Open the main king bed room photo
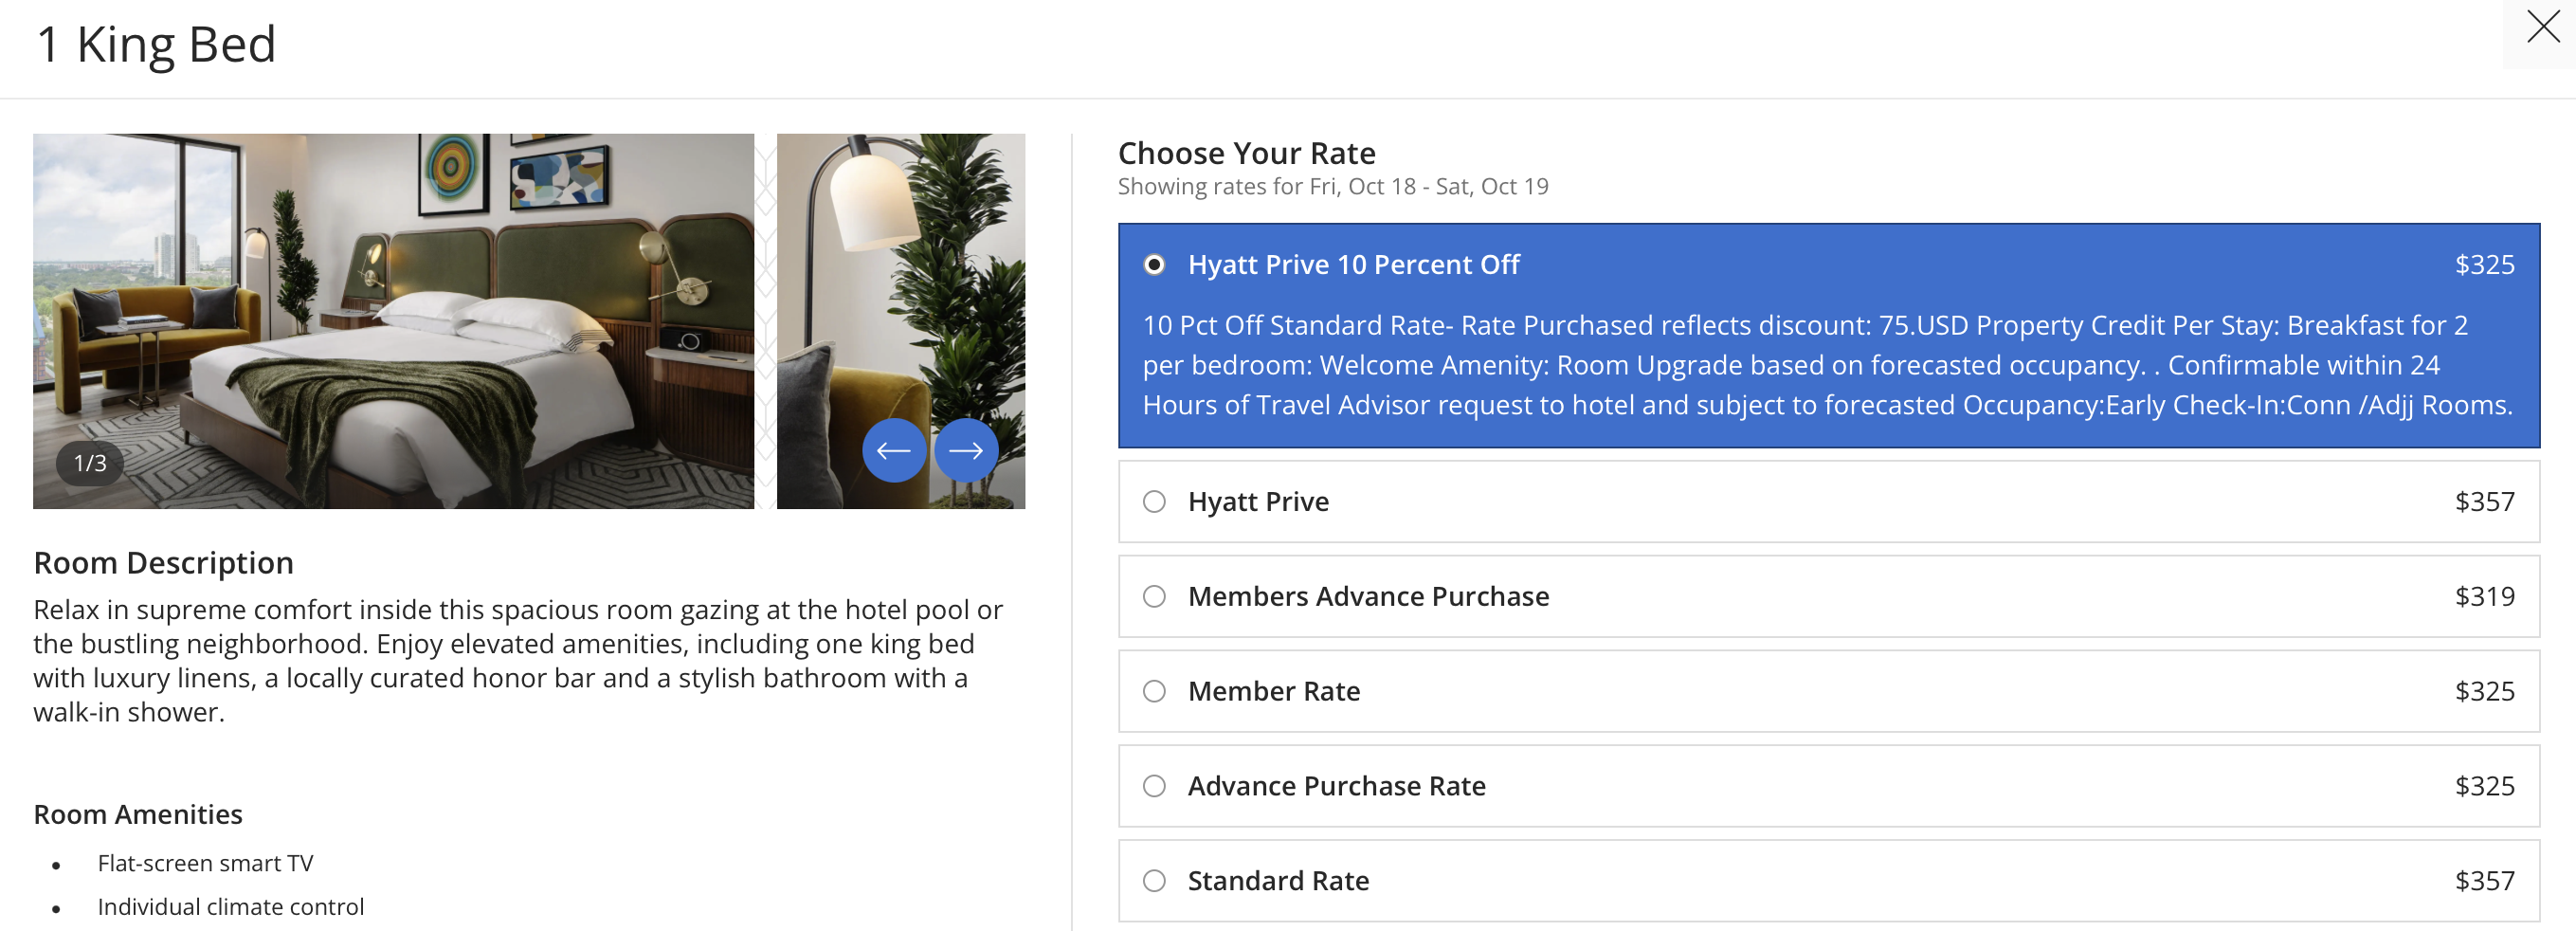 [x=393, y=320]
